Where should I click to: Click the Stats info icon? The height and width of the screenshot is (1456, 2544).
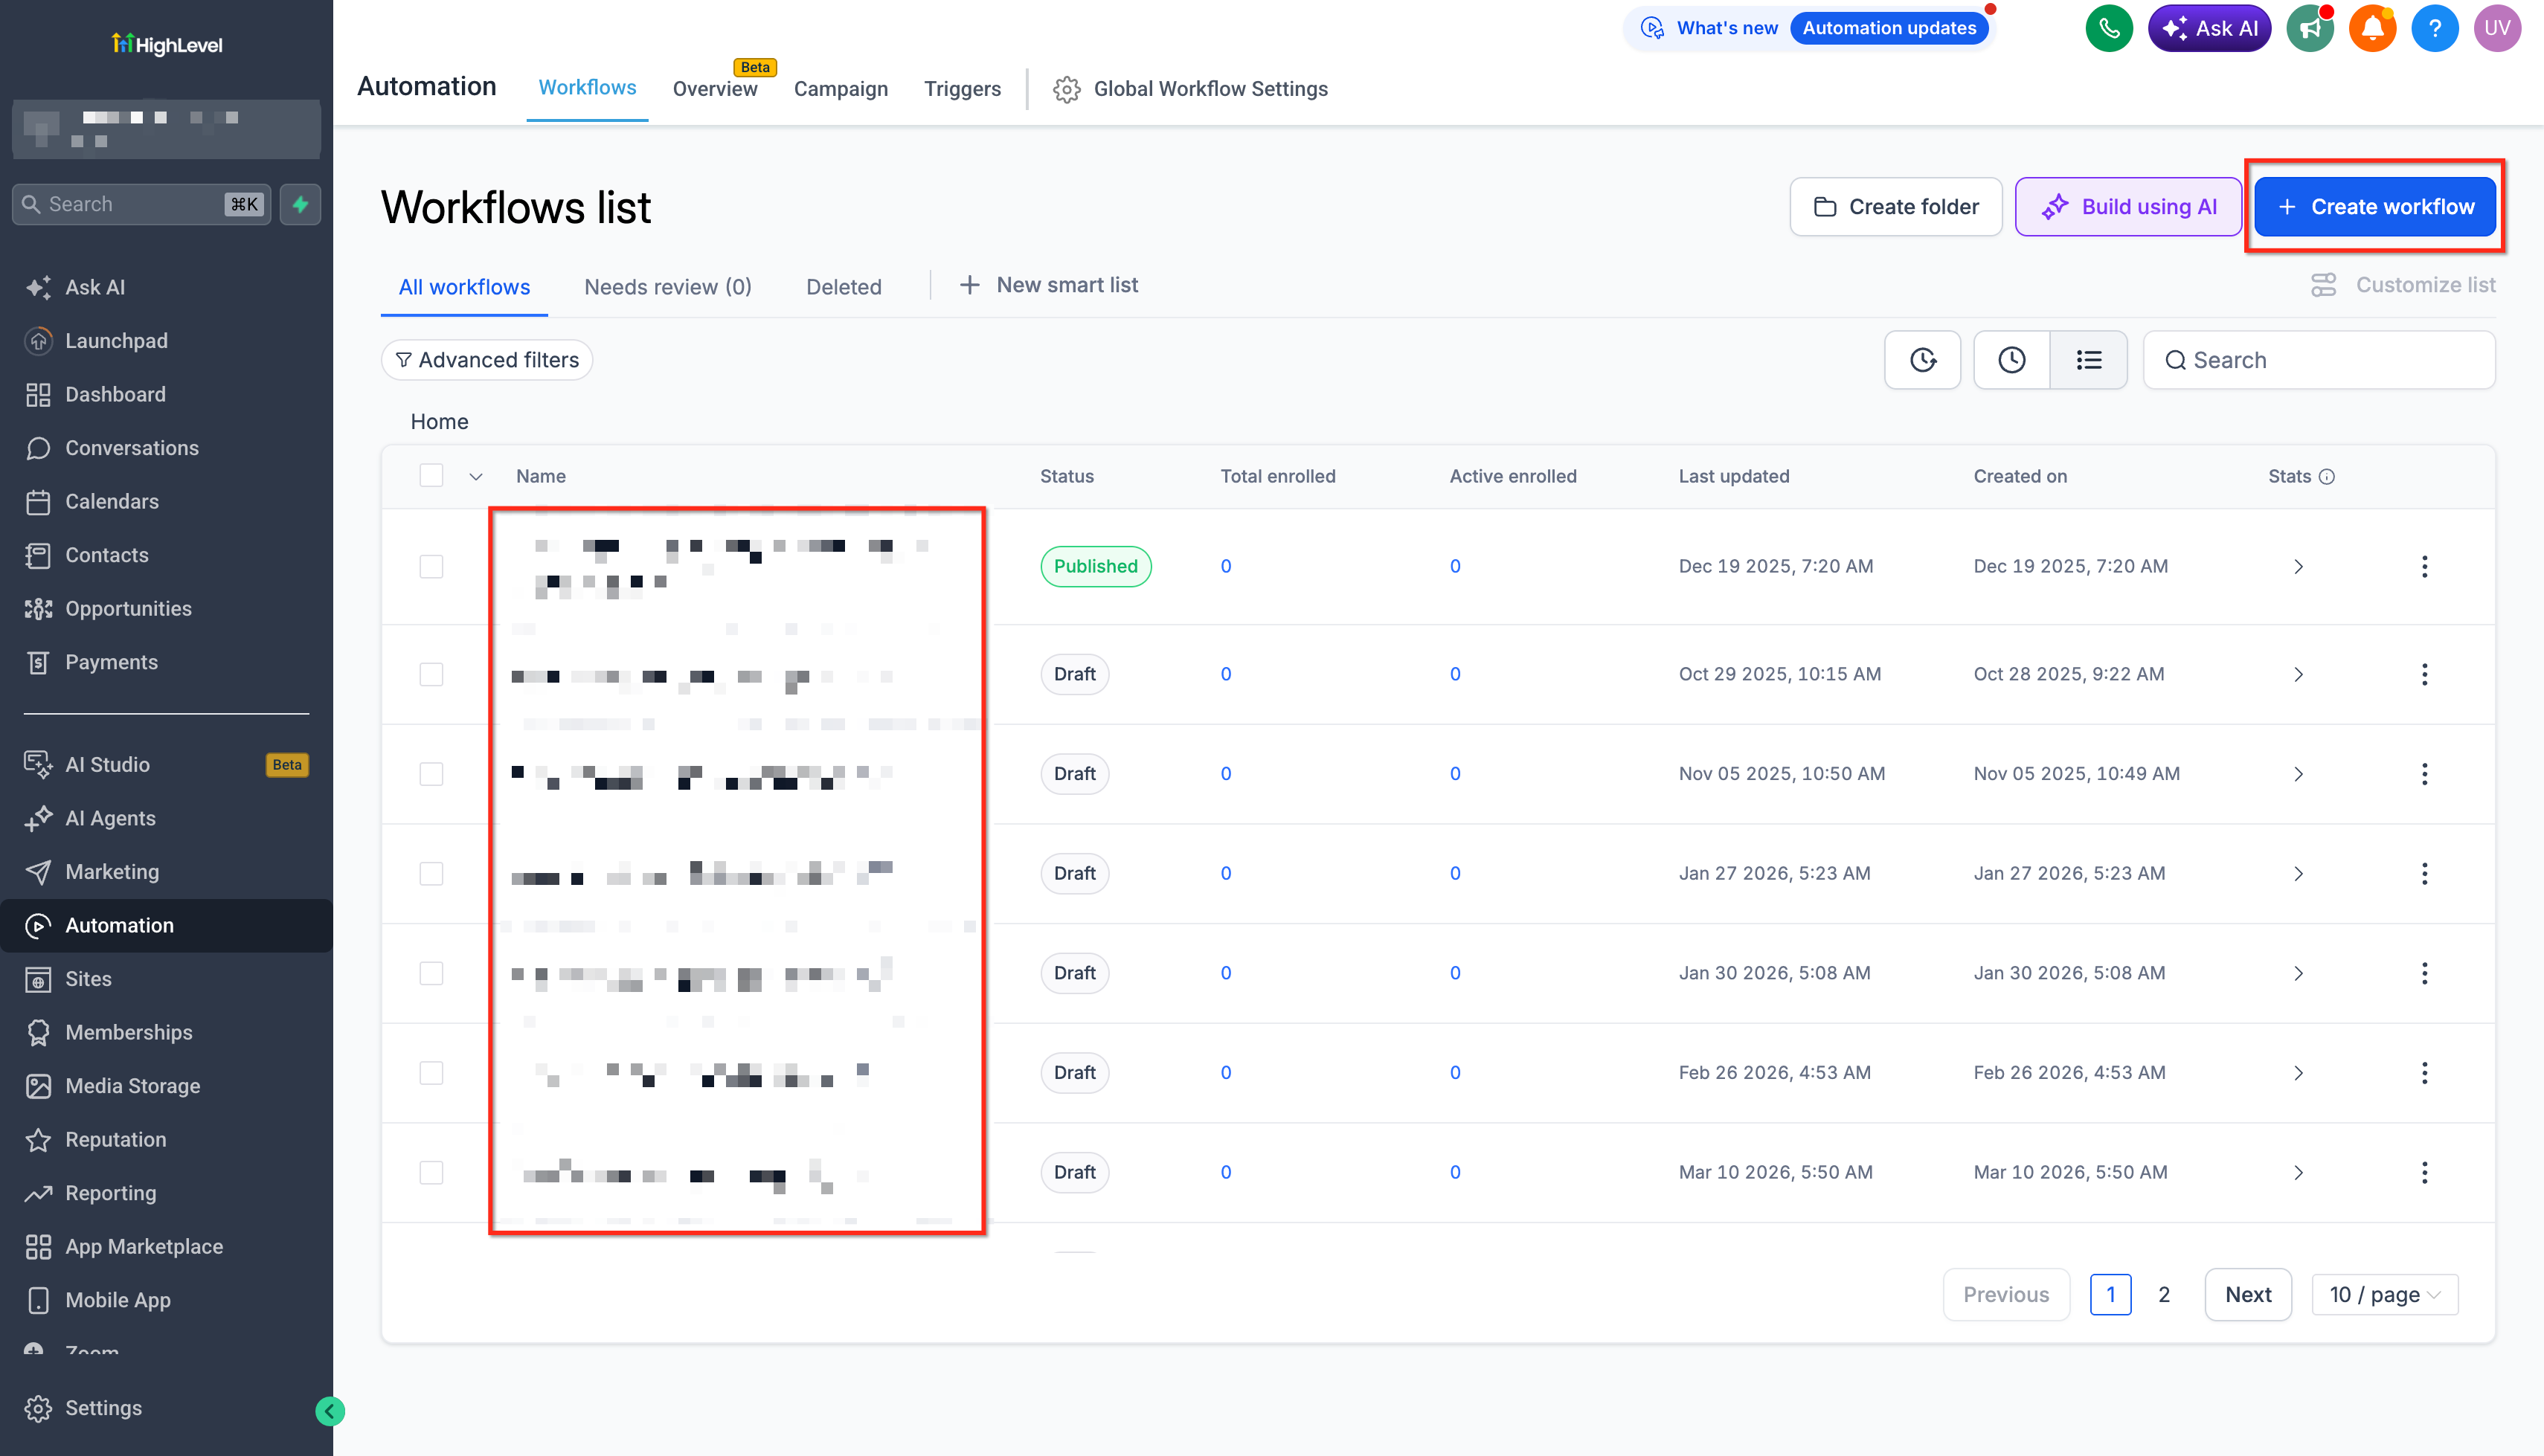coord(2326,477)
